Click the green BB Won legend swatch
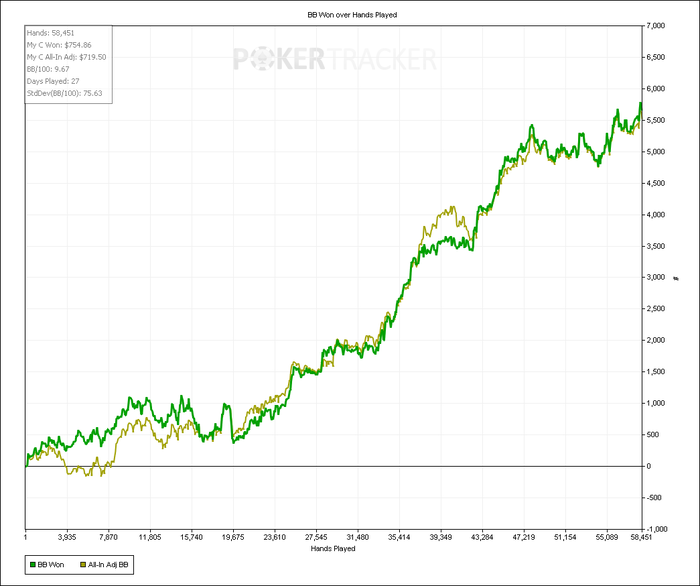This screenshot has height=586, width=700. pos(33,565)
